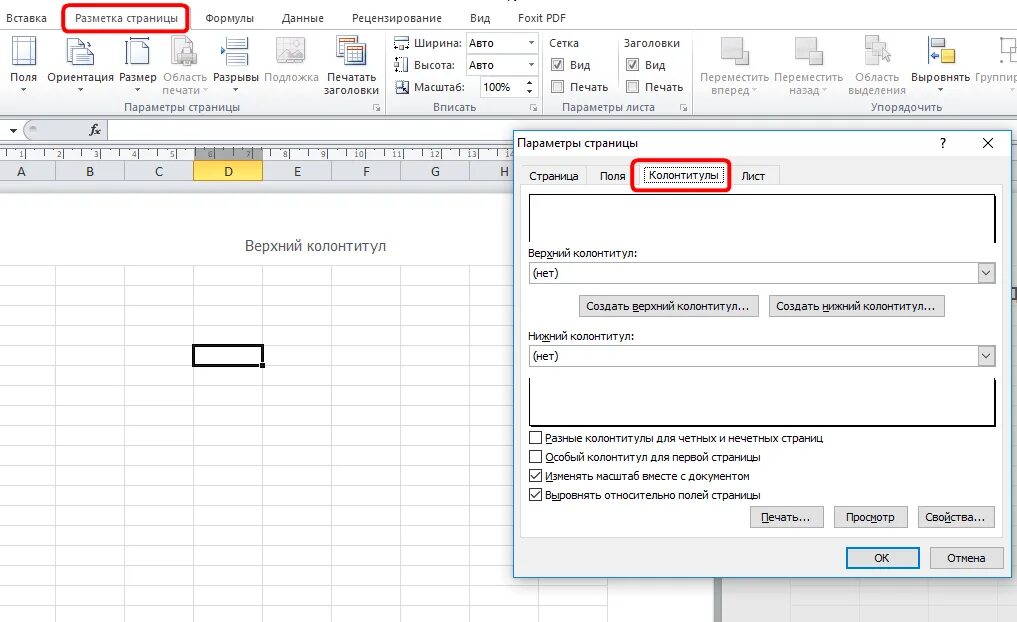Expand the Верхний колонтитул dropdown list
The height and width of the screenshot is (622, 1017).
(x=986, y=273)
